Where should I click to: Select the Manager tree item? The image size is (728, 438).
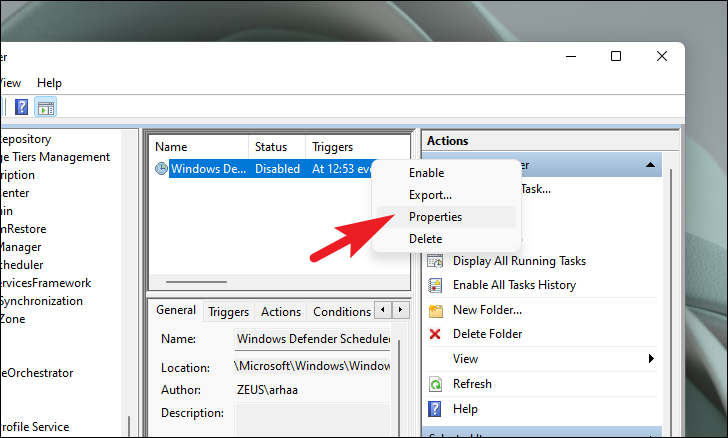tap(20, 247)
